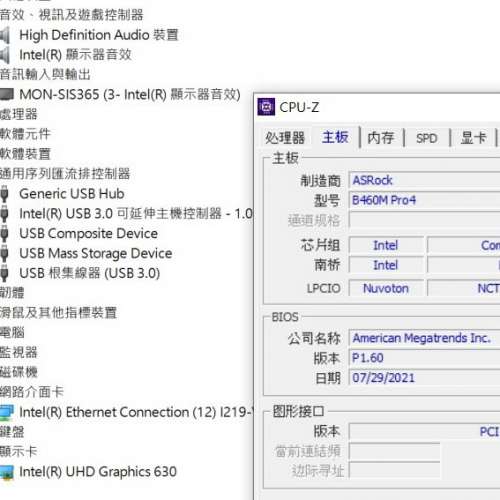This screenshot has width=500, height=500.
Task: Click the empty 通道规格 field in CPU-Z
Action: click(424, 220)
